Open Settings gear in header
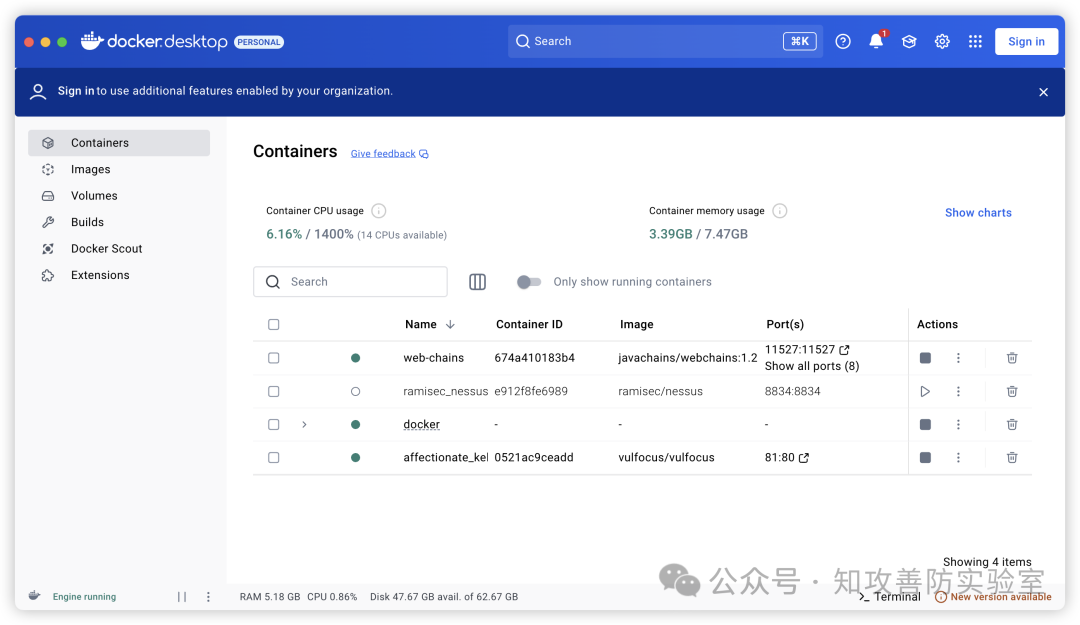This screenshot has height=625, width=1080. (x=942, y=41)
